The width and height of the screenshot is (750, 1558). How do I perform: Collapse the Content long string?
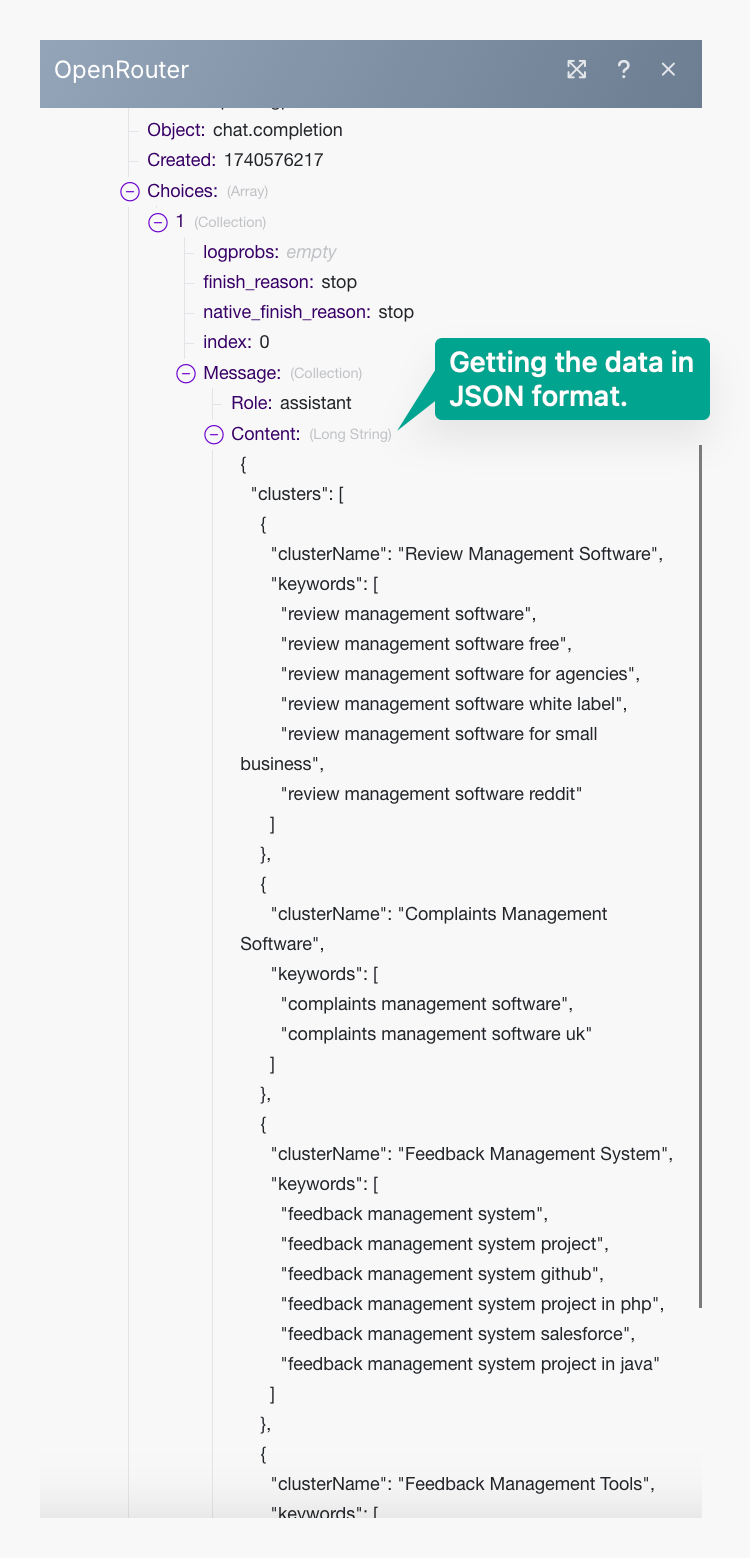pos(213,434)
